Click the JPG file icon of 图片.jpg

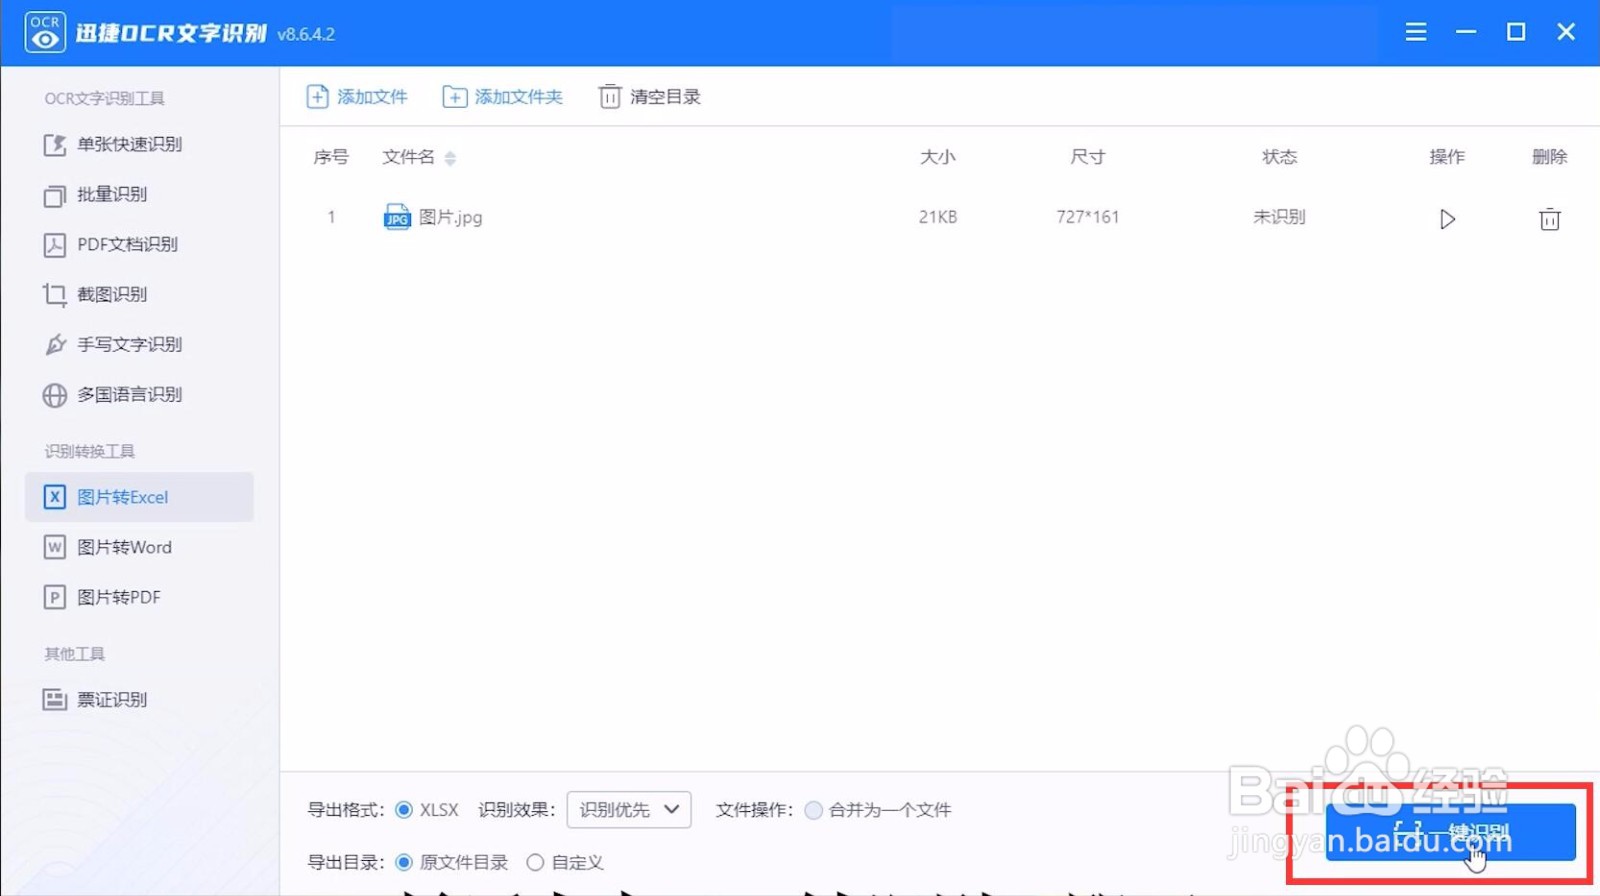point(397,217)
